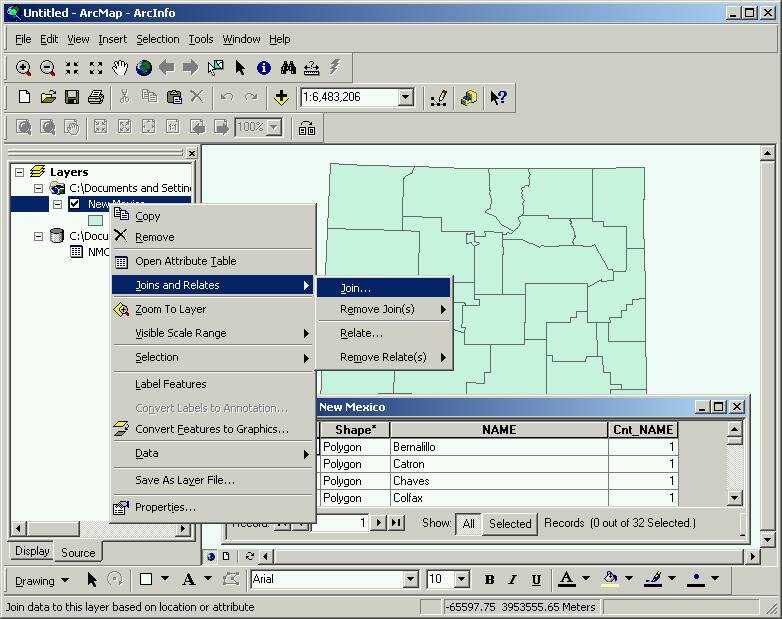Viewport: 782px width, 619px height.
Task: Open font color dropdown arrow
Action: [x=586, y=578]
